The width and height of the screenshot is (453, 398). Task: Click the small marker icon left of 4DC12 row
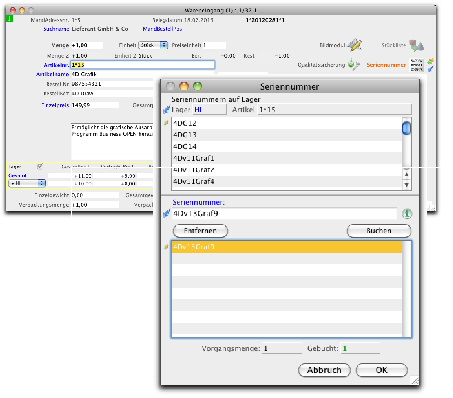tap(166, 123)
